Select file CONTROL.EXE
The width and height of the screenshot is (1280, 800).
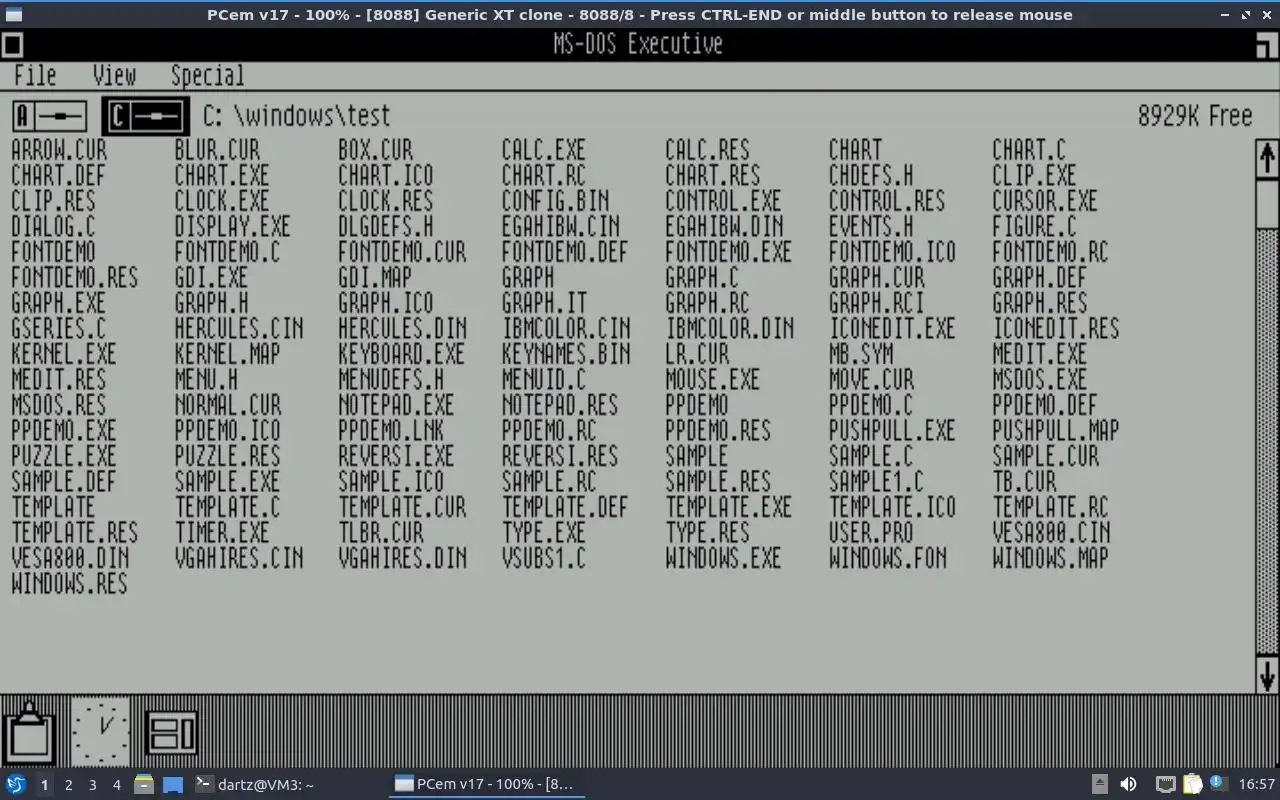(x=723, y=201)
